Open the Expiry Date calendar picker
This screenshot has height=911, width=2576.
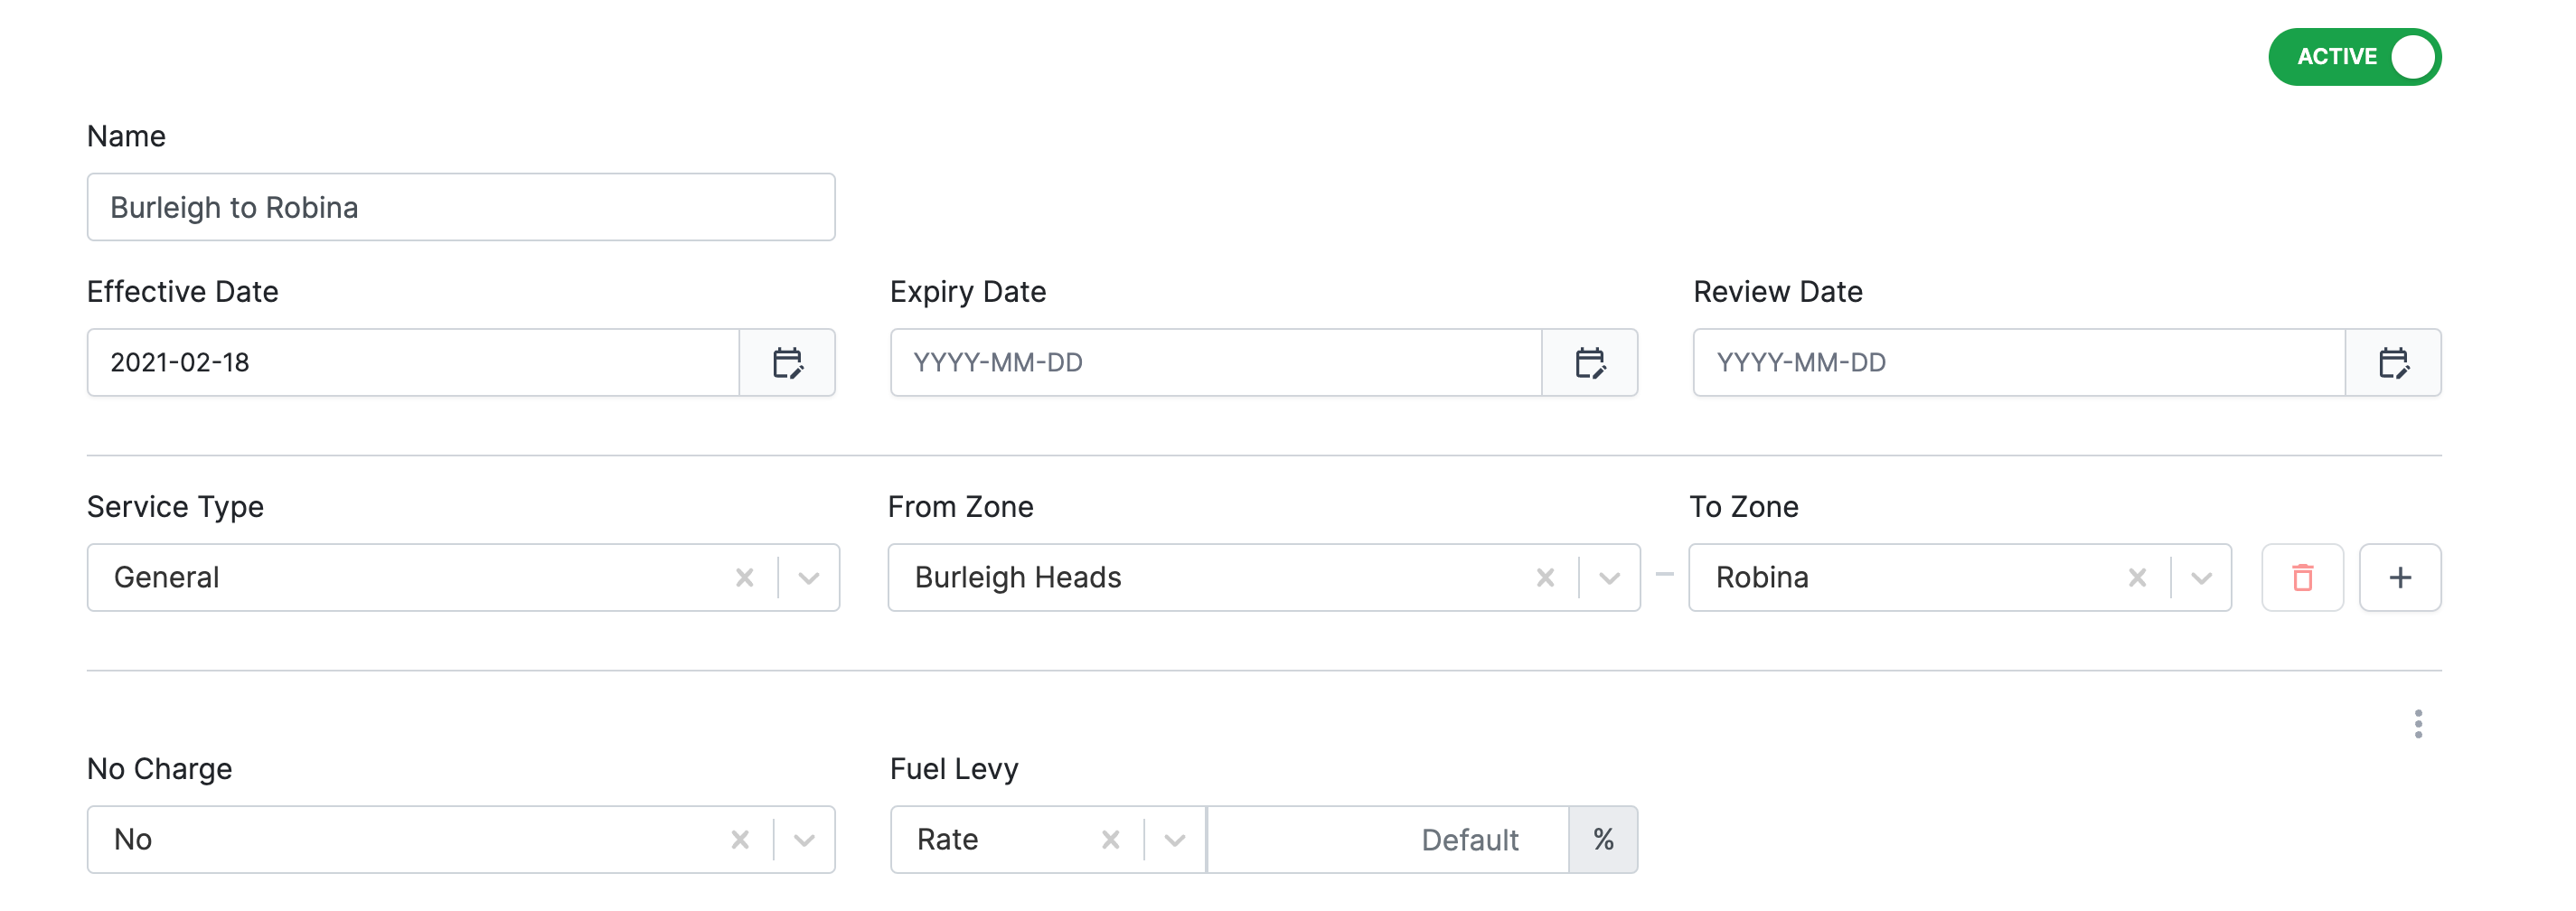(1591, 363)
